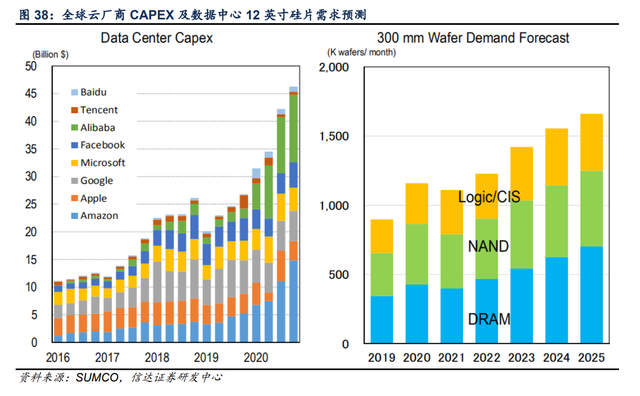The width and height of the screenshot is (640, 396).
Task: Click the 'Logic/CIS' label on wafer chart
Action: (x=489, y=197)
